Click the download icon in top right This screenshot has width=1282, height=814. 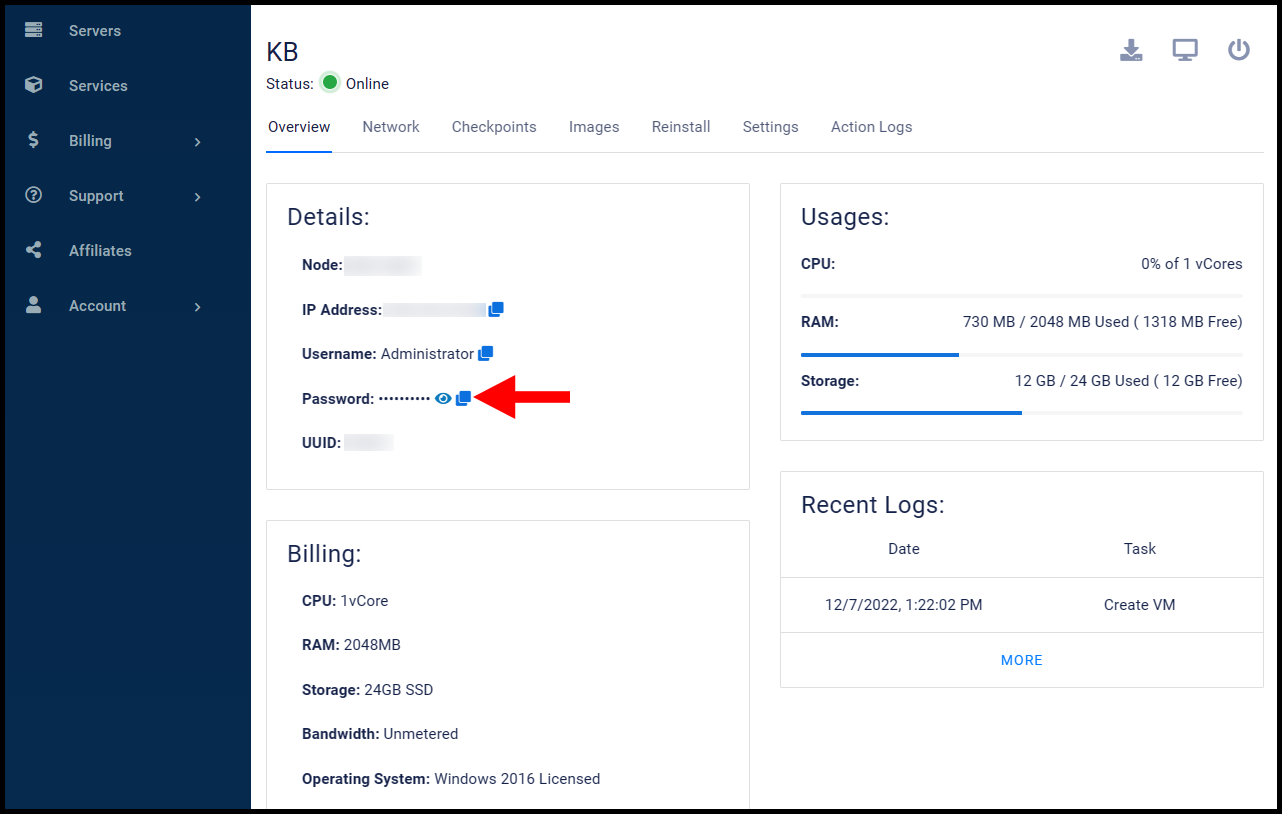1131,50
